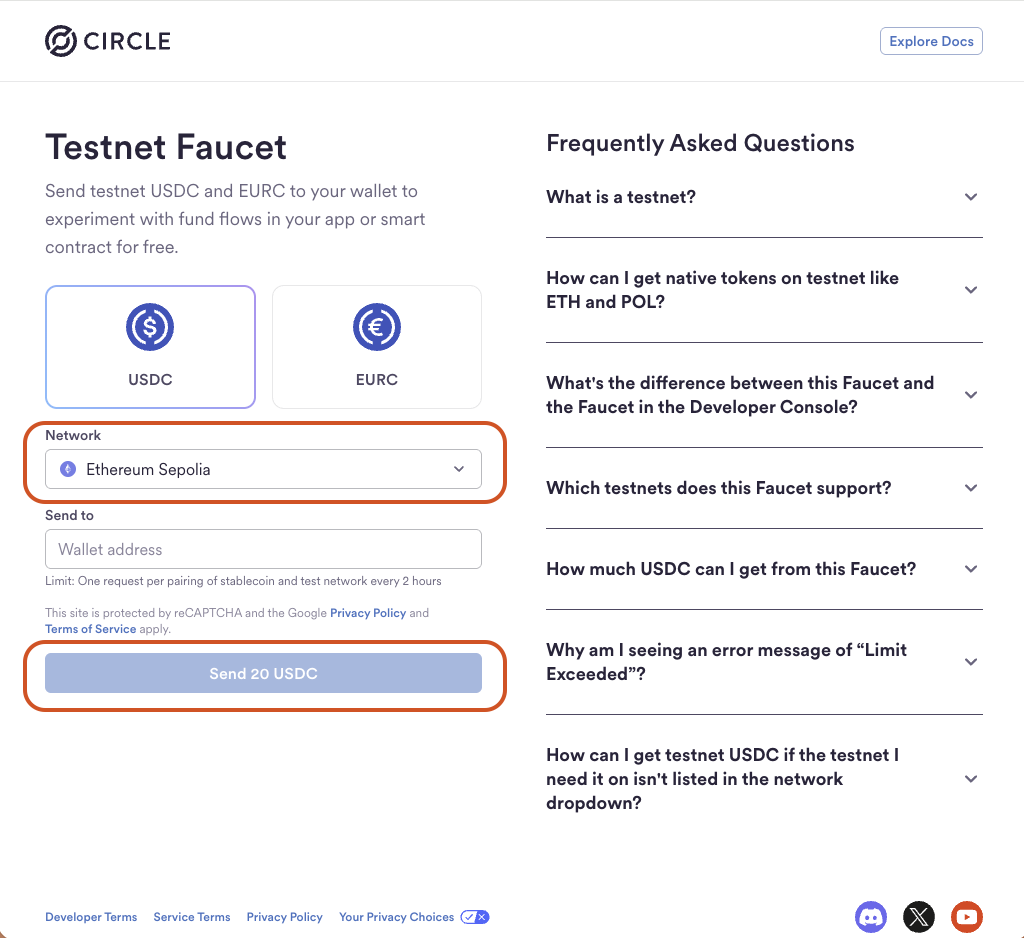Toggle the Your Privacy Choices switch icon

475,917
